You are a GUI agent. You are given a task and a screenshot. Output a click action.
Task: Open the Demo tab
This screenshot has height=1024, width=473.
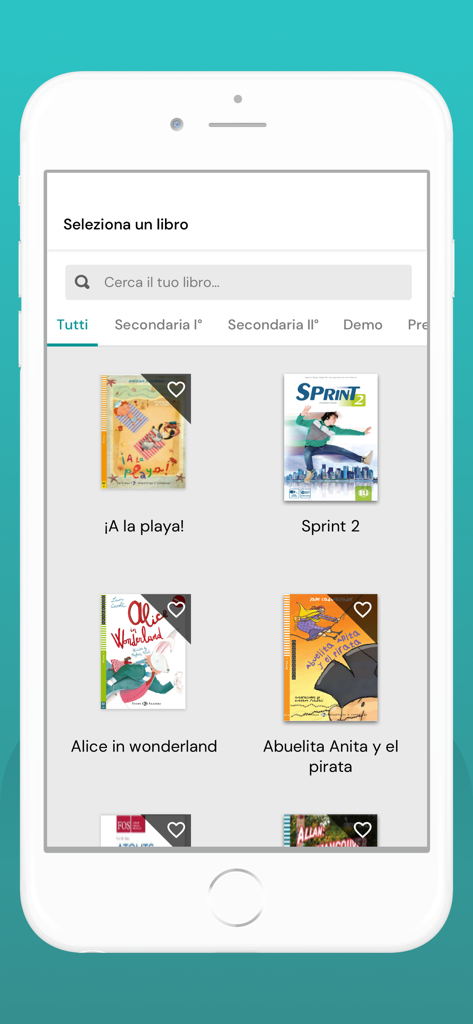363,325
